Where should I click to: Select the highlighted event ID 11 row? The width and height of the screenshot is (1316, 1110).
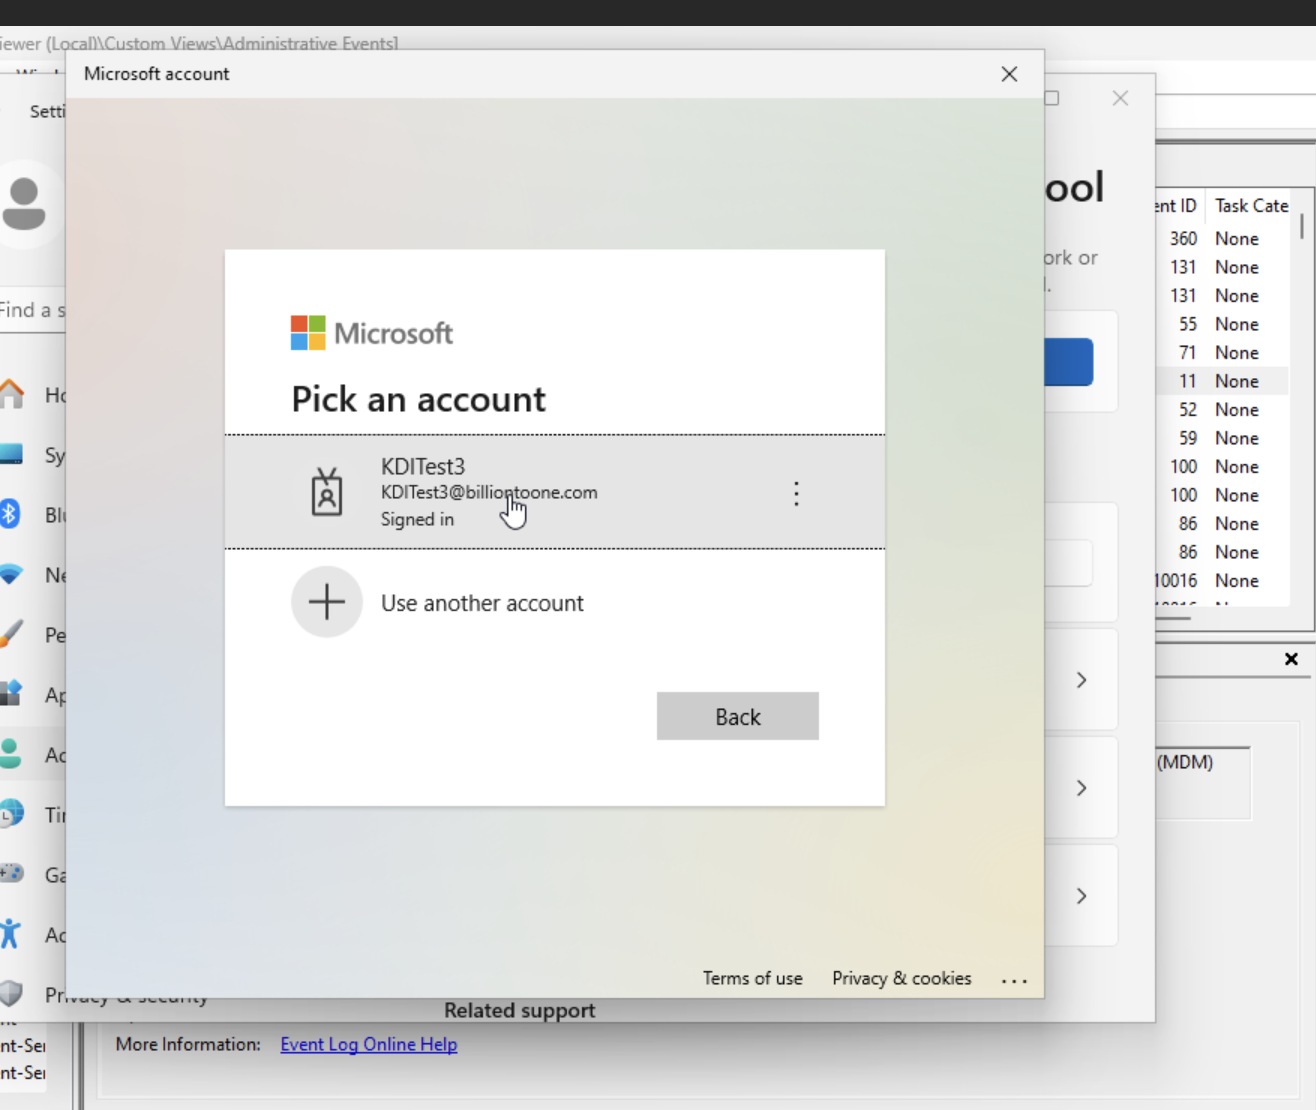click(1221, 381)
